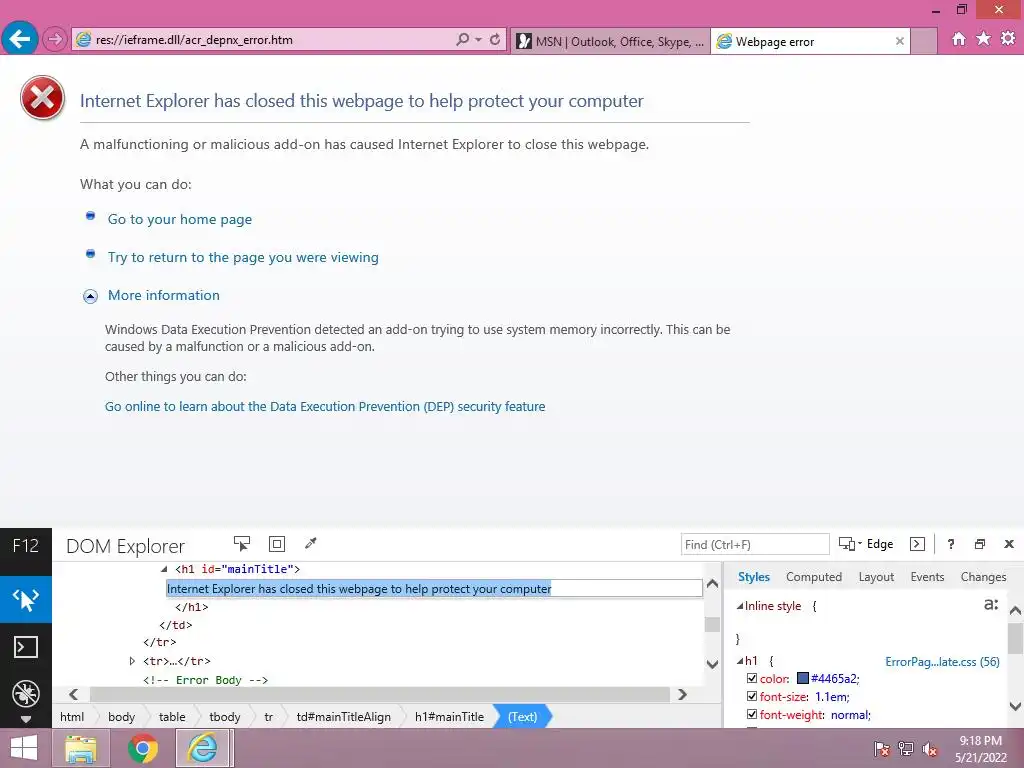Switch to the Changes tab
Screen dimensions: 1024x768
coord(983,577)
